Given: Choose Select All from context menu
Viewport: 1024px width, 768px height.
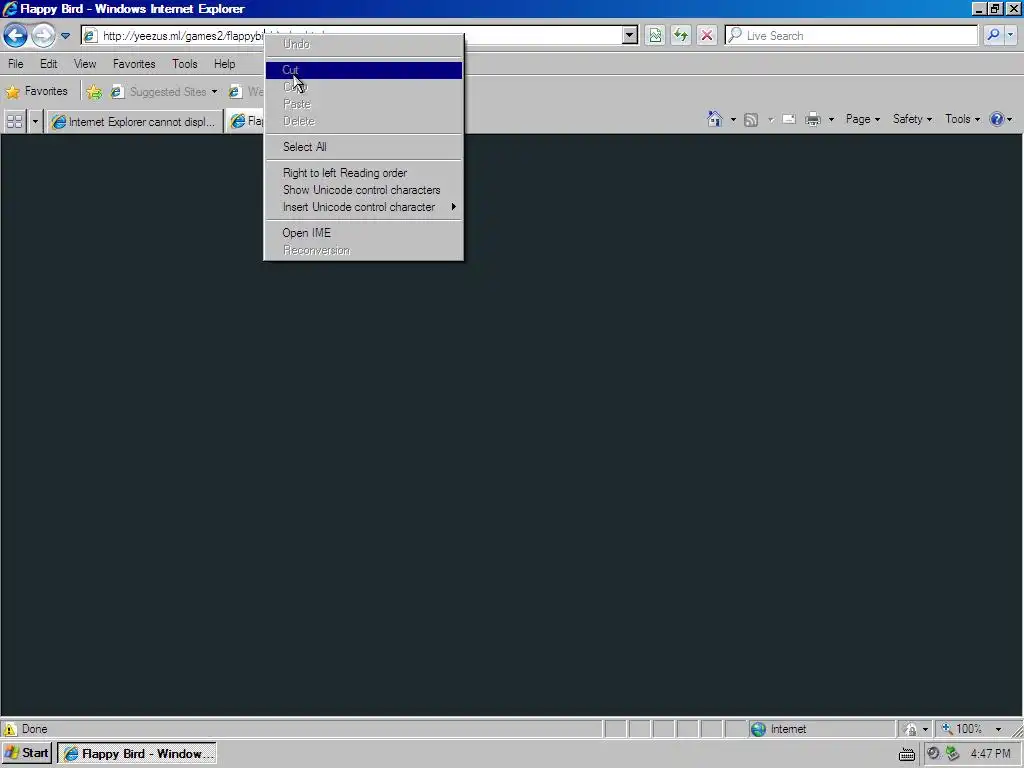Looking at the screenshot, I should tap(364, 147).
